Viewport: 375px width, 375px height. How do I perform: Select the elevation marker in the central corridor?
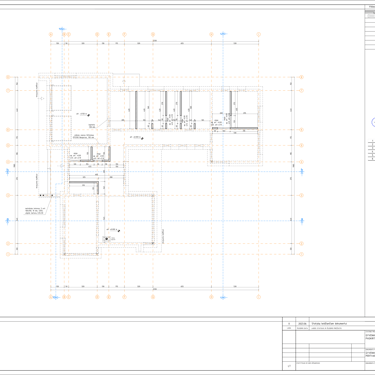click(137, 137)
